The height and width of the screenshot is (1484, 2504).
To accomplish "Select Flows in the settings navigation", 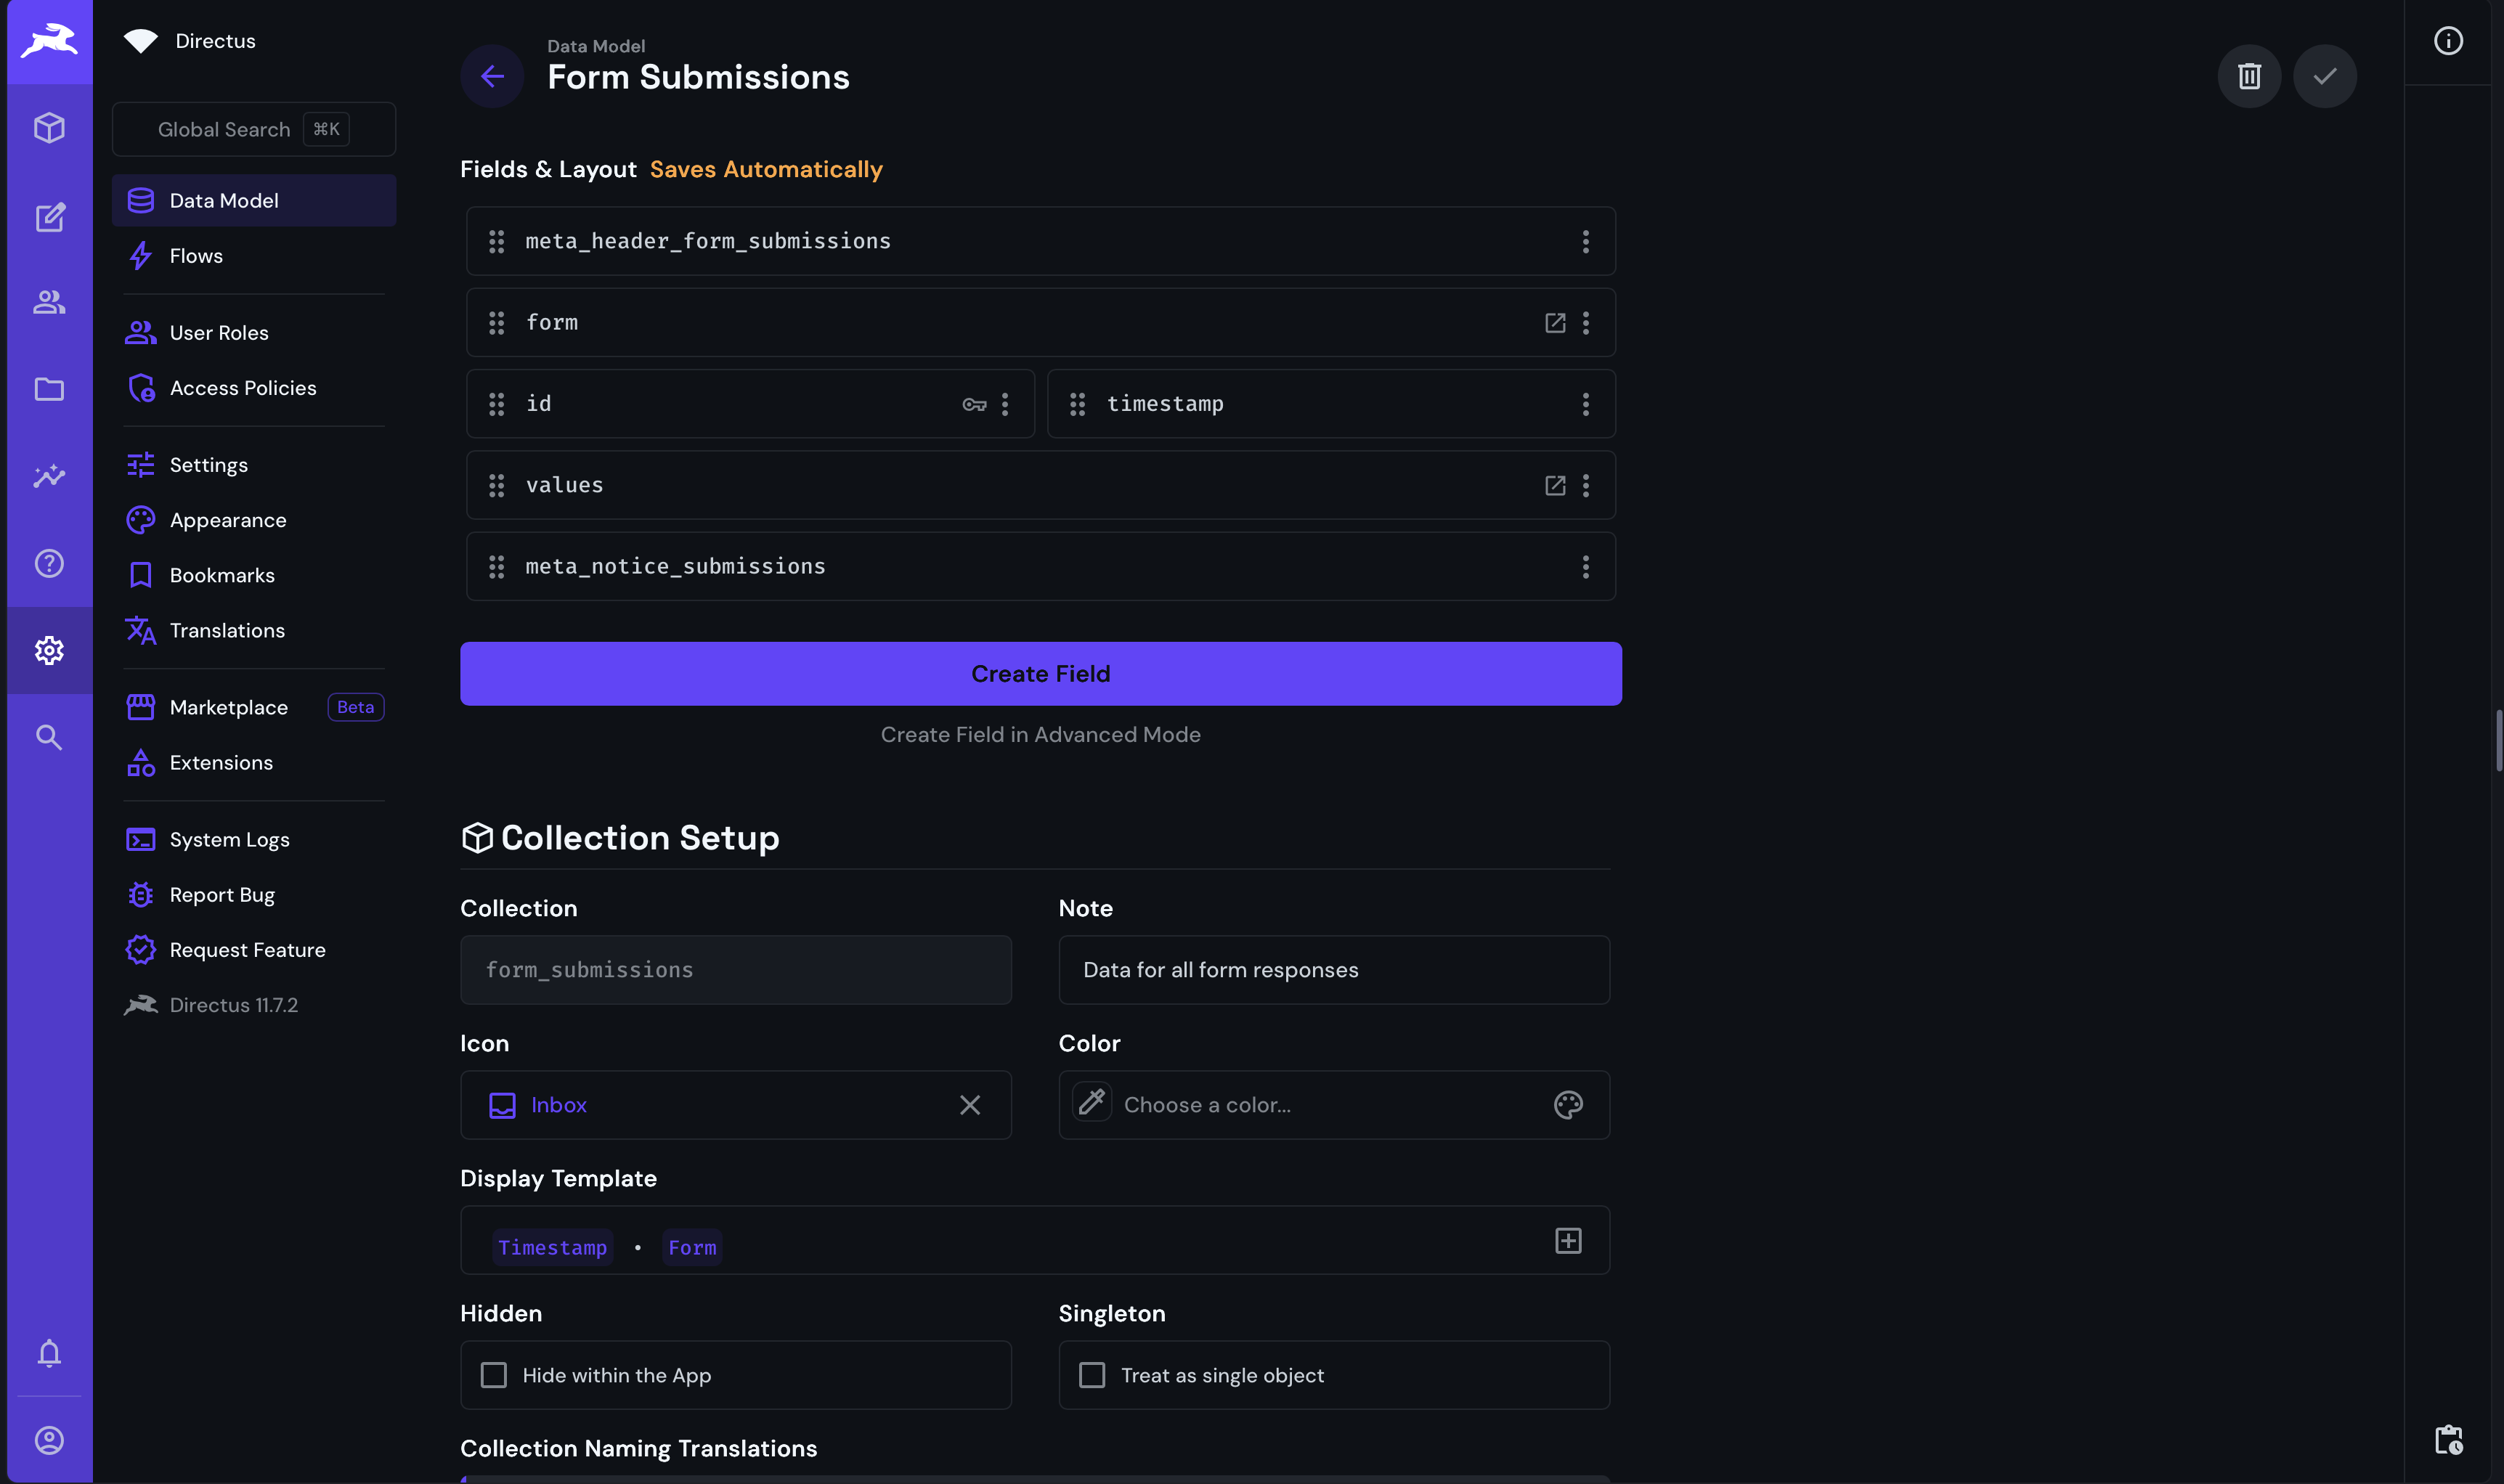I will pyautogui.click(x=196, y=256).
